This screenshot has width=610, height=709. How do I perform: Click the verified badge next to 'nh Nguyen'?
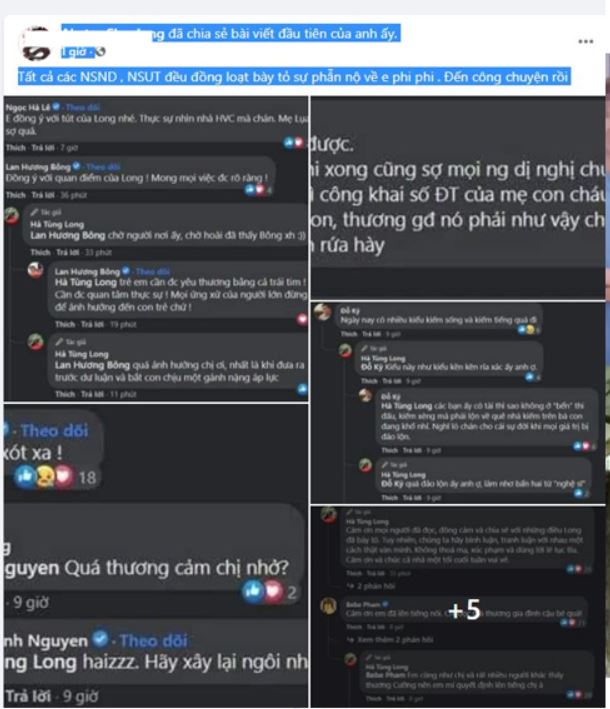[x=100, y=639]
